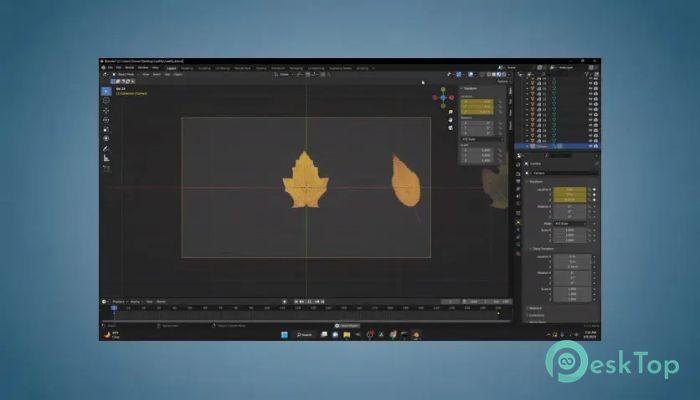Toggle X-ray mode in viewport header

coord(482,75)
